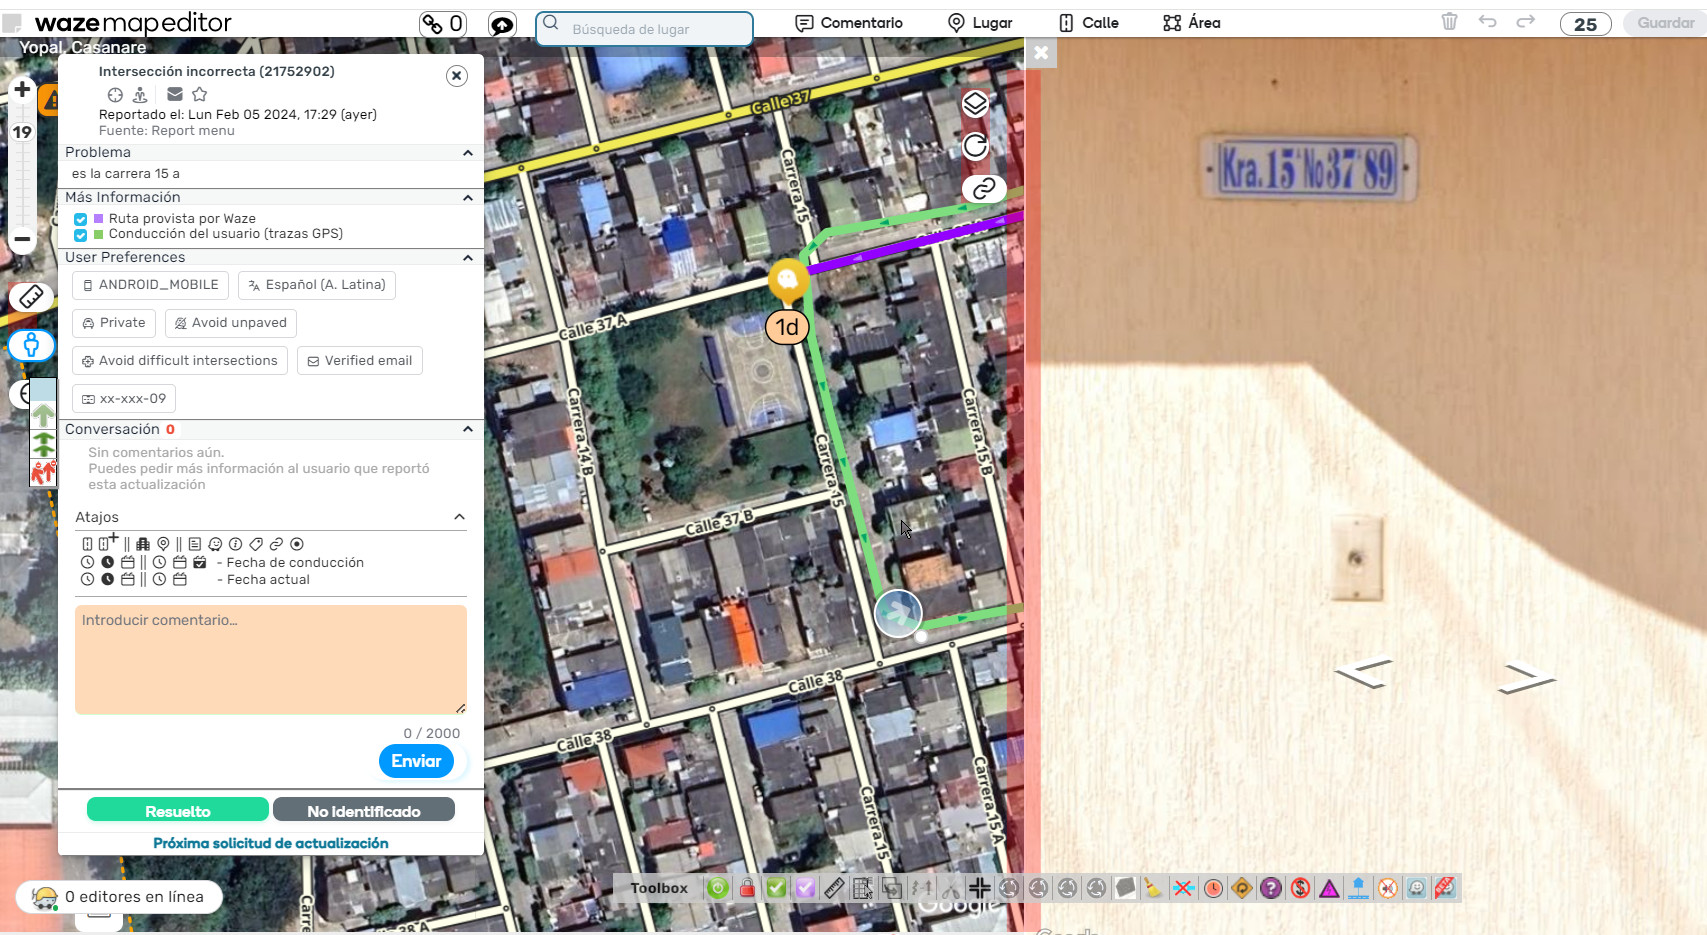Open the map layers icon
The image size is (1707, 935).
[975, 104]
